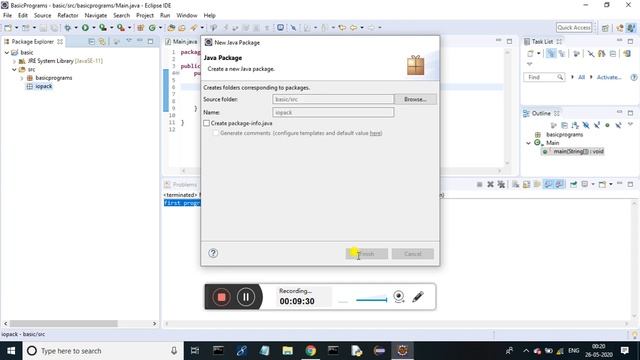Image resolution: width=640 pixels, height=360 pixels.
Task: Click the Activate link in Task List
Action: point(609,77)
